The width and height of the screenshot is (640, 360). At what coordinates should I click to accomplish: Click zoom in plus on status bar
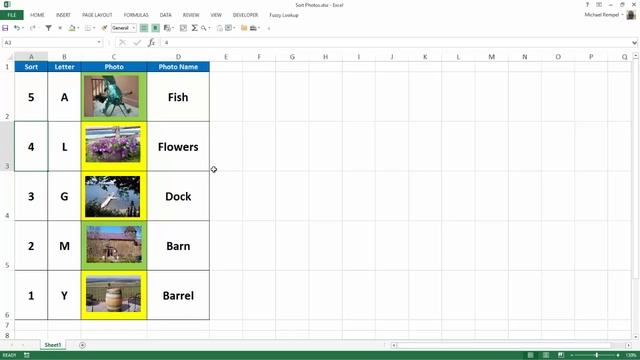coord(618,356)
